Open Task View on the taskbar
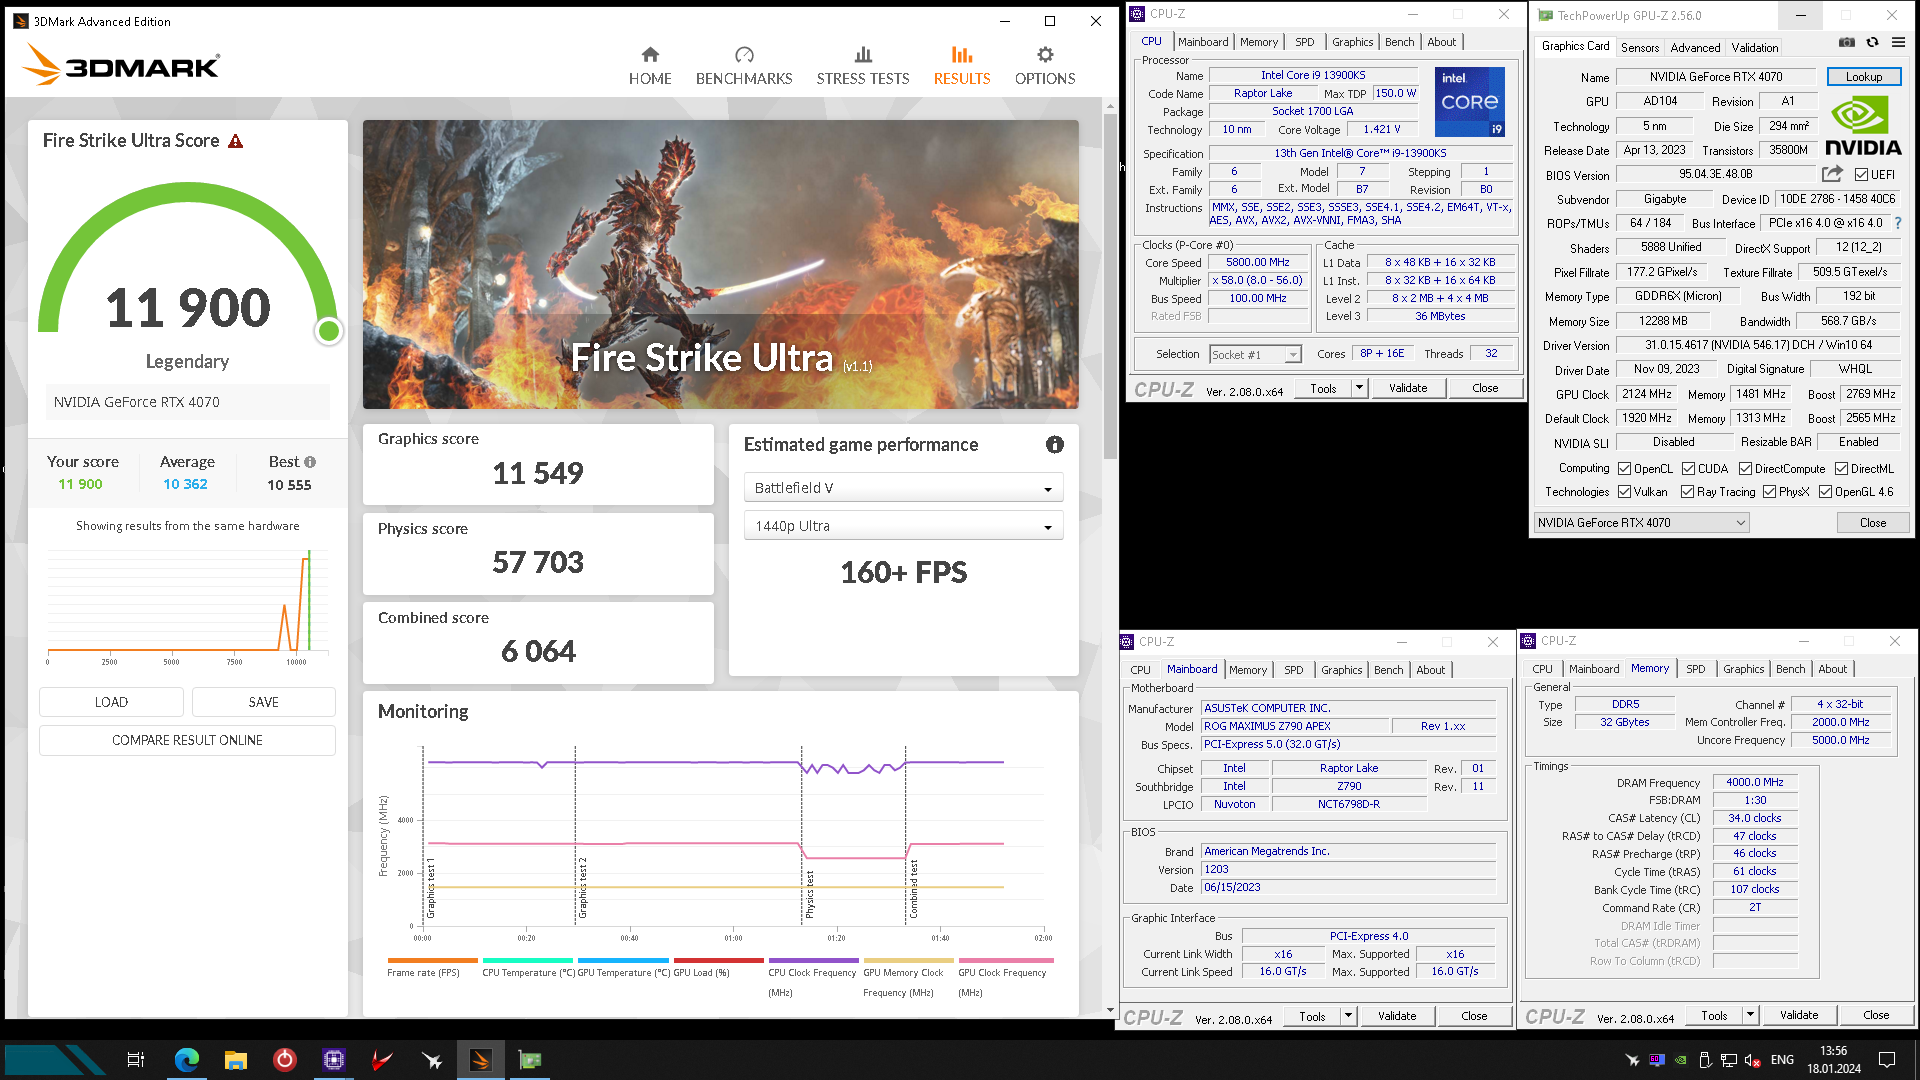This screenshot has width=1920, height=1080. coord(136,1060)
